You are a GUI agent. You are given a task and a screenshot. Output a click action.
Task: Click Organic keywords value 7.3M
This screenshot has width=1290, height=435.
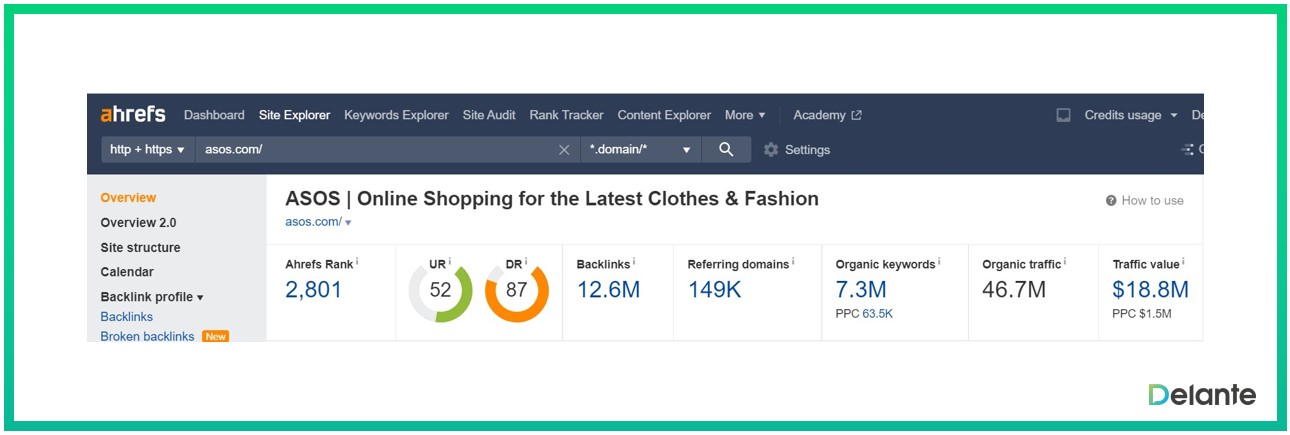[x=861, y=290]
